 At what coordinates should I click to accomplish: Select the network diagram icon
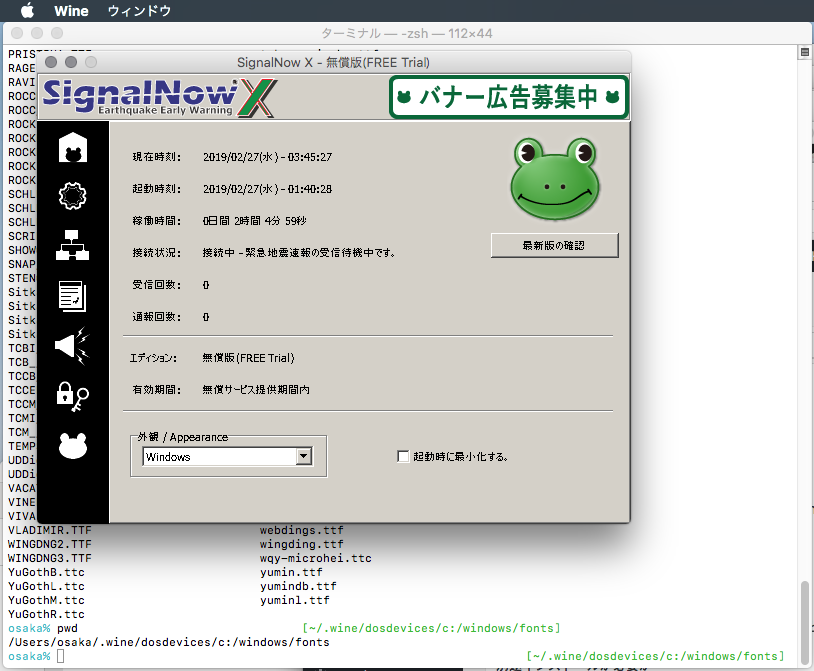[x=72, y=245]
